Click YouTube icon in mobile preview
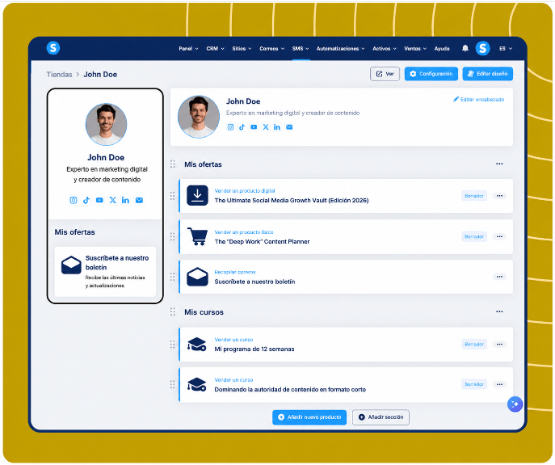Image resolution: width=555 pixels, height=465 pixels. tap(99, 200)
